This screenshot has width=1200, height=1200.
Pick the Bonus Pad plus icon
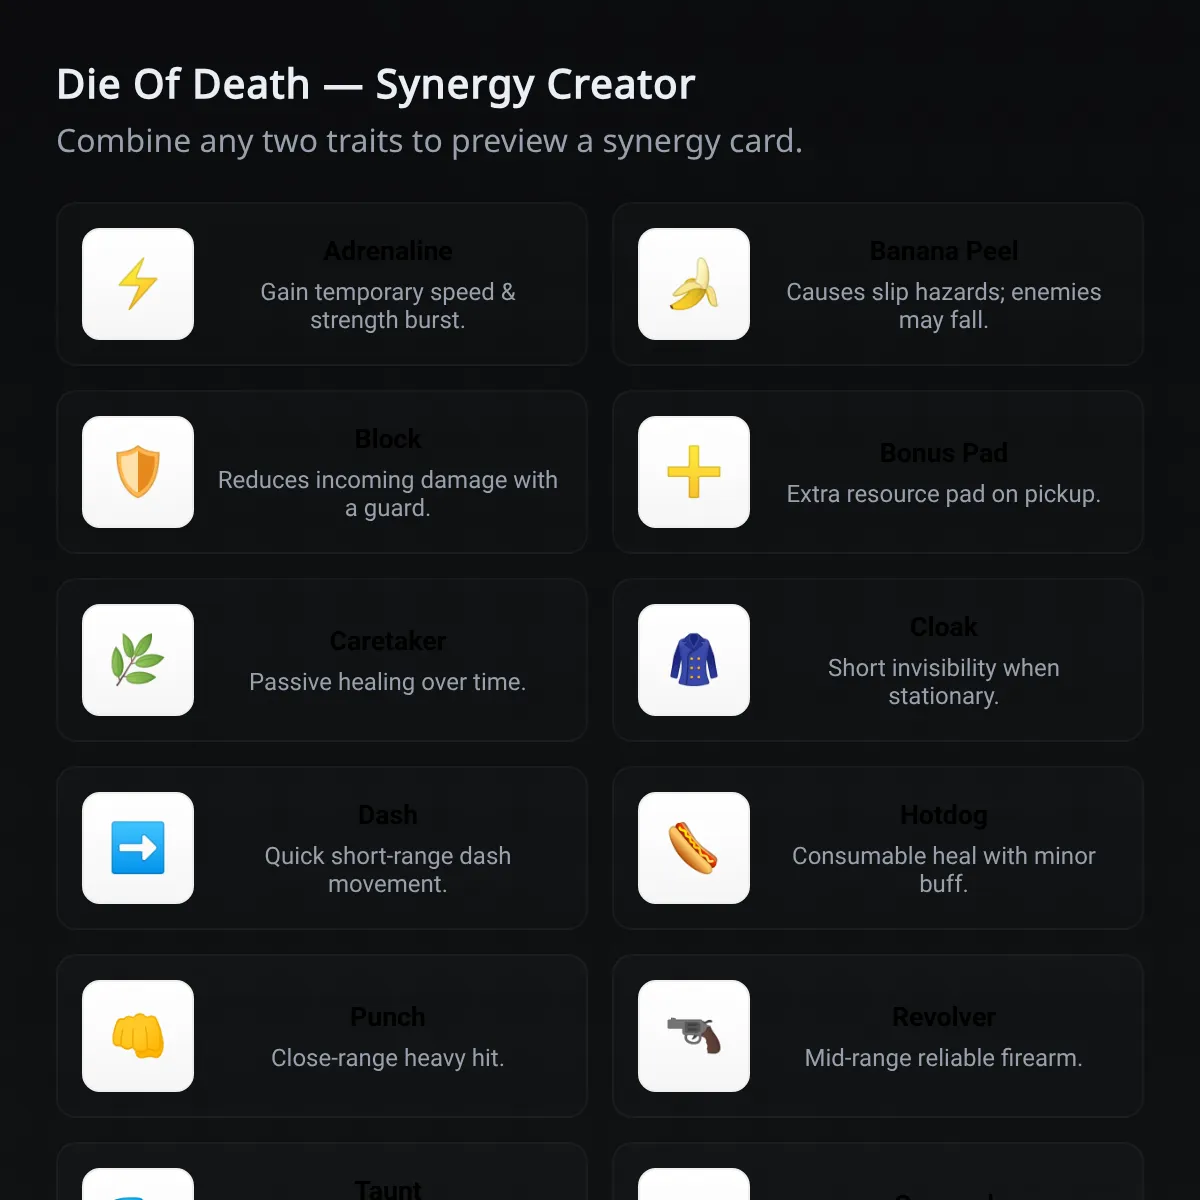tap(694, 472)
